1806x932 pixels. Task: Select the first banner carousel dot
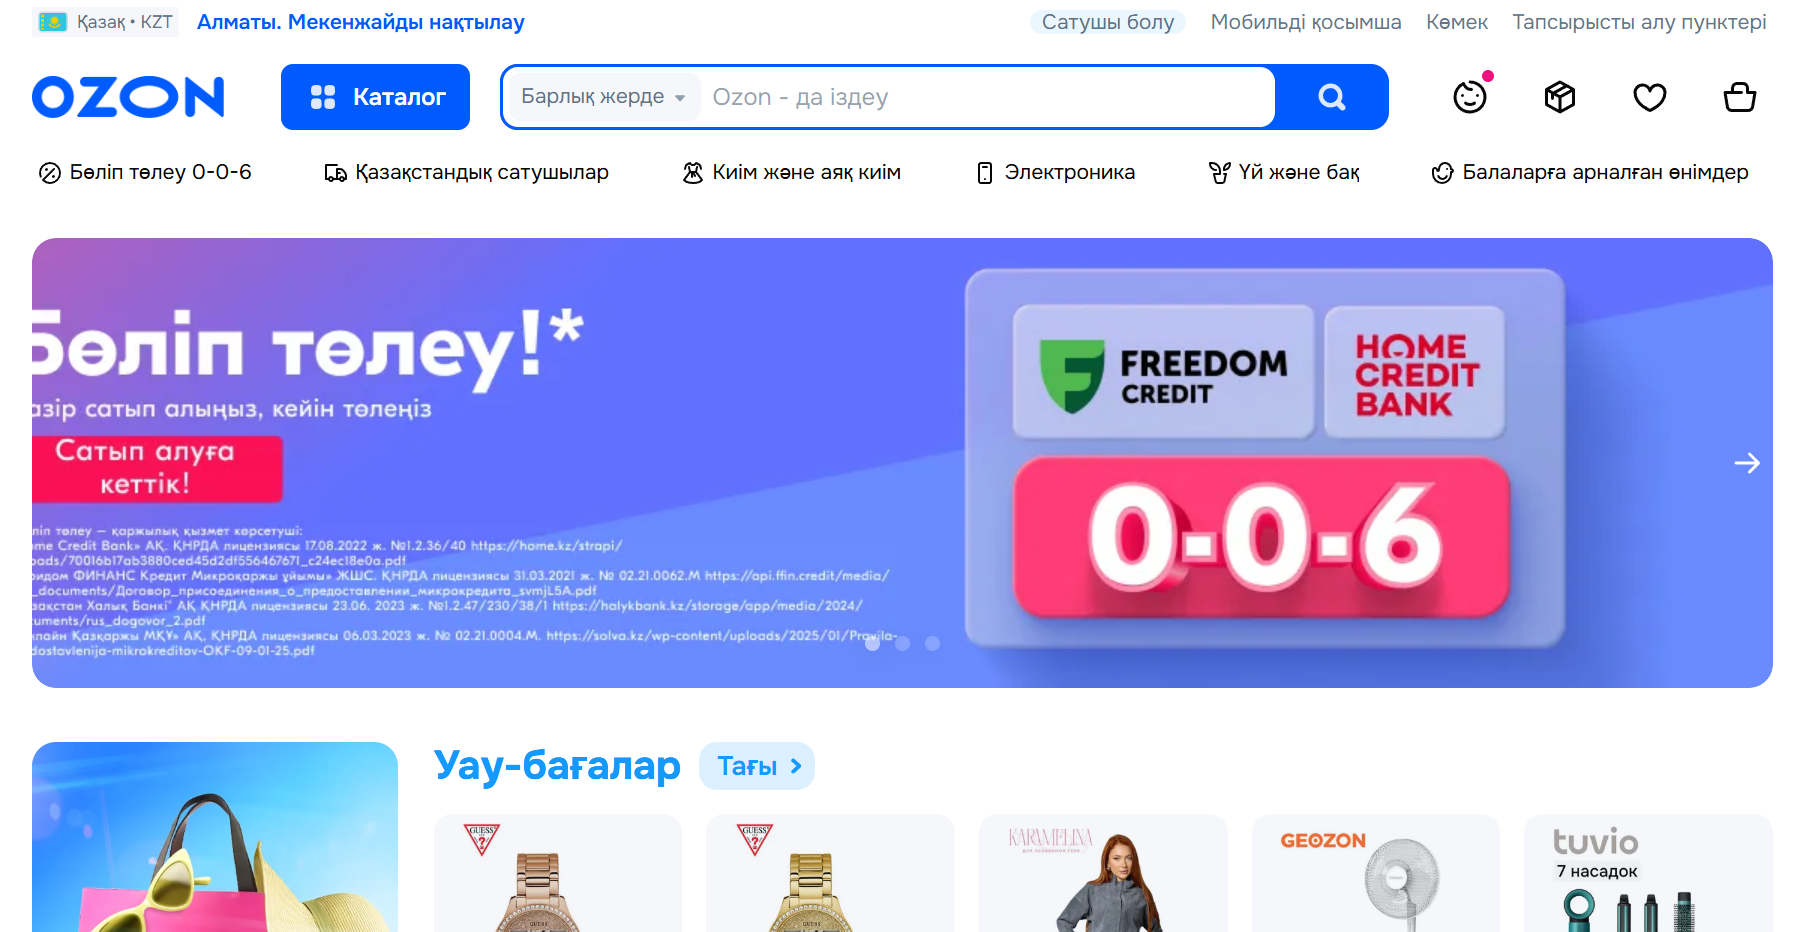[872, 644]
